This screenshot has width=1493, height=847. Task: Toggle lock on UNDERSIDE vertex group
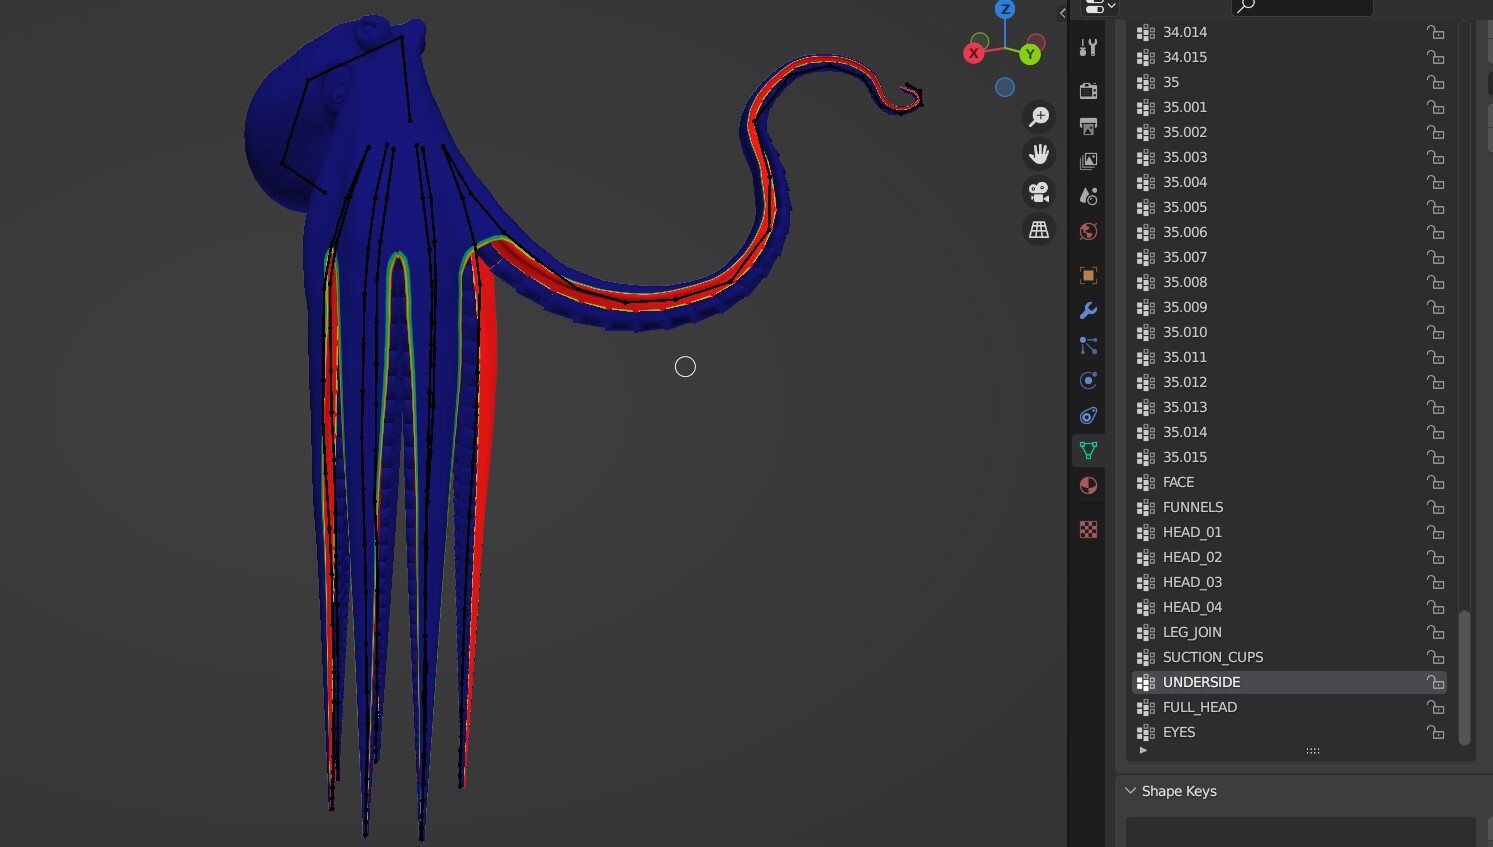[1435, 682]
